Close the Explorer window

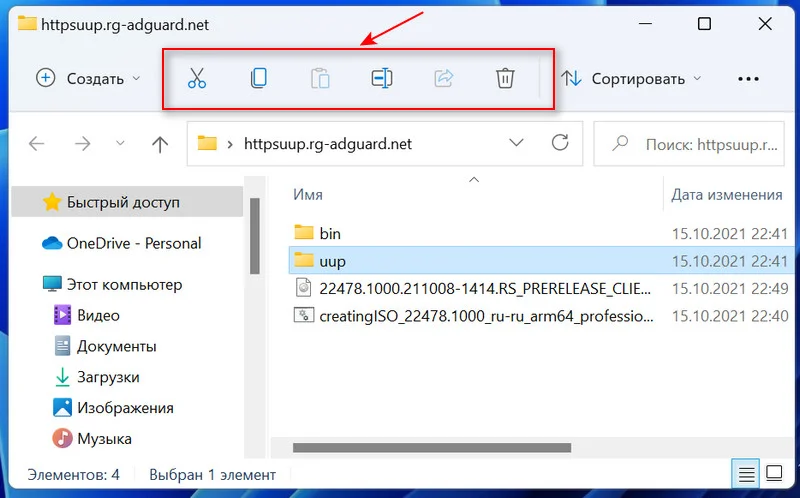[x=765, y=23]
